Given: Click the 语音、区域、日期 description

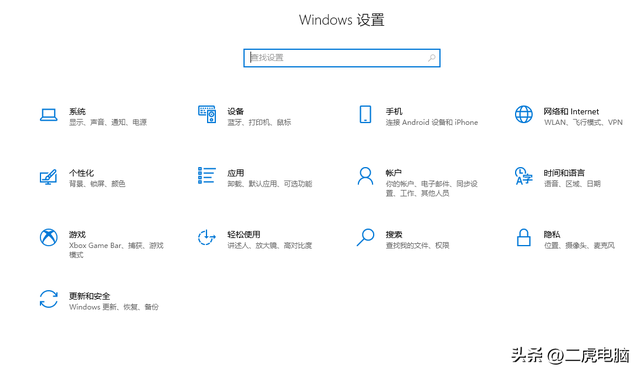Looking at the screenshot, I should click(572, 184).
